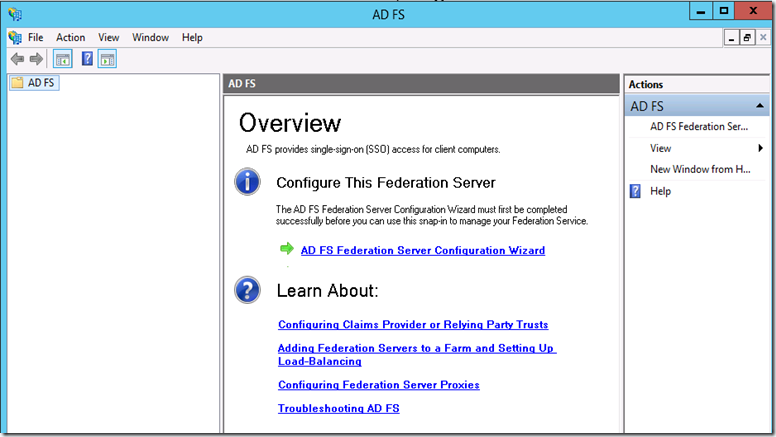Open AD FS Federation Server Configuration Wizard link
This screenshot has width=776, height=437.
423,250
